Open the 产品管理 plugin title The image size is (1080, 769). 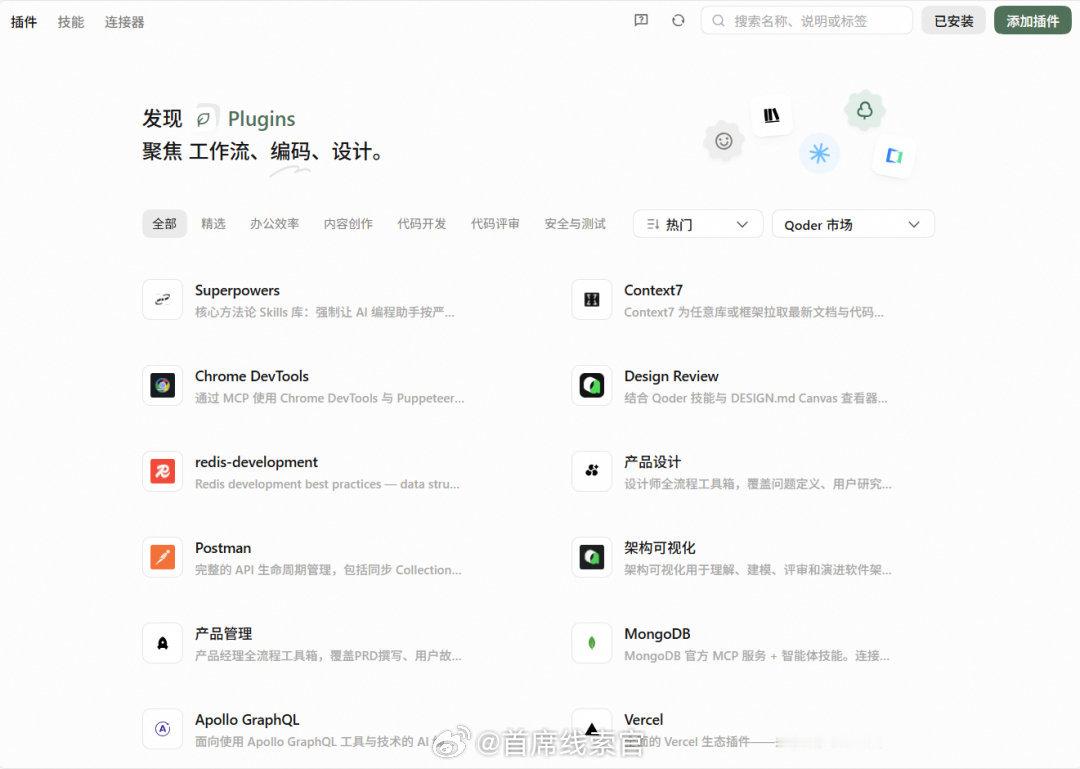[223, 634]
